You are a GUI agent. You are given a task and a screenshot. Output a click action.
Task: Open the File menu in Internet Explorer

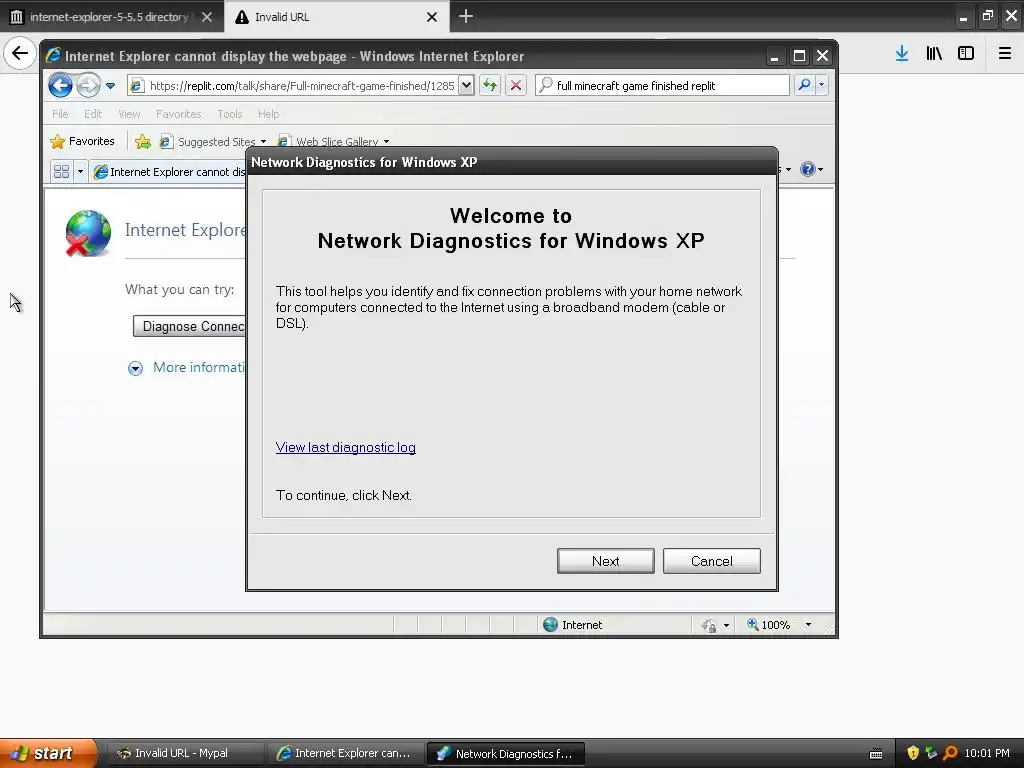pos(60,114)
